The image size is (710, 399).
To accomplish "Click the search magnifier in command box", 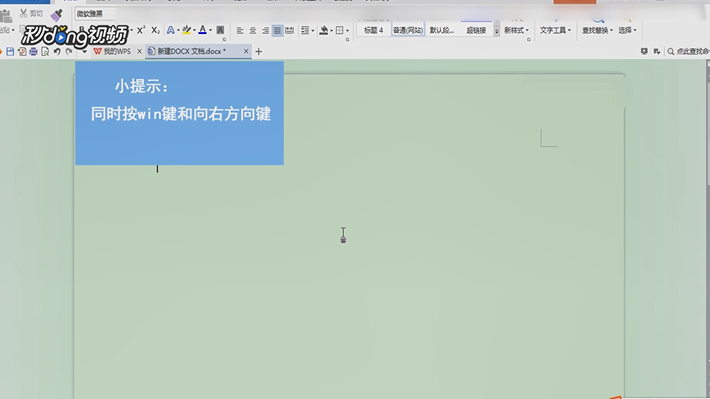I will [x=671, y=52].
